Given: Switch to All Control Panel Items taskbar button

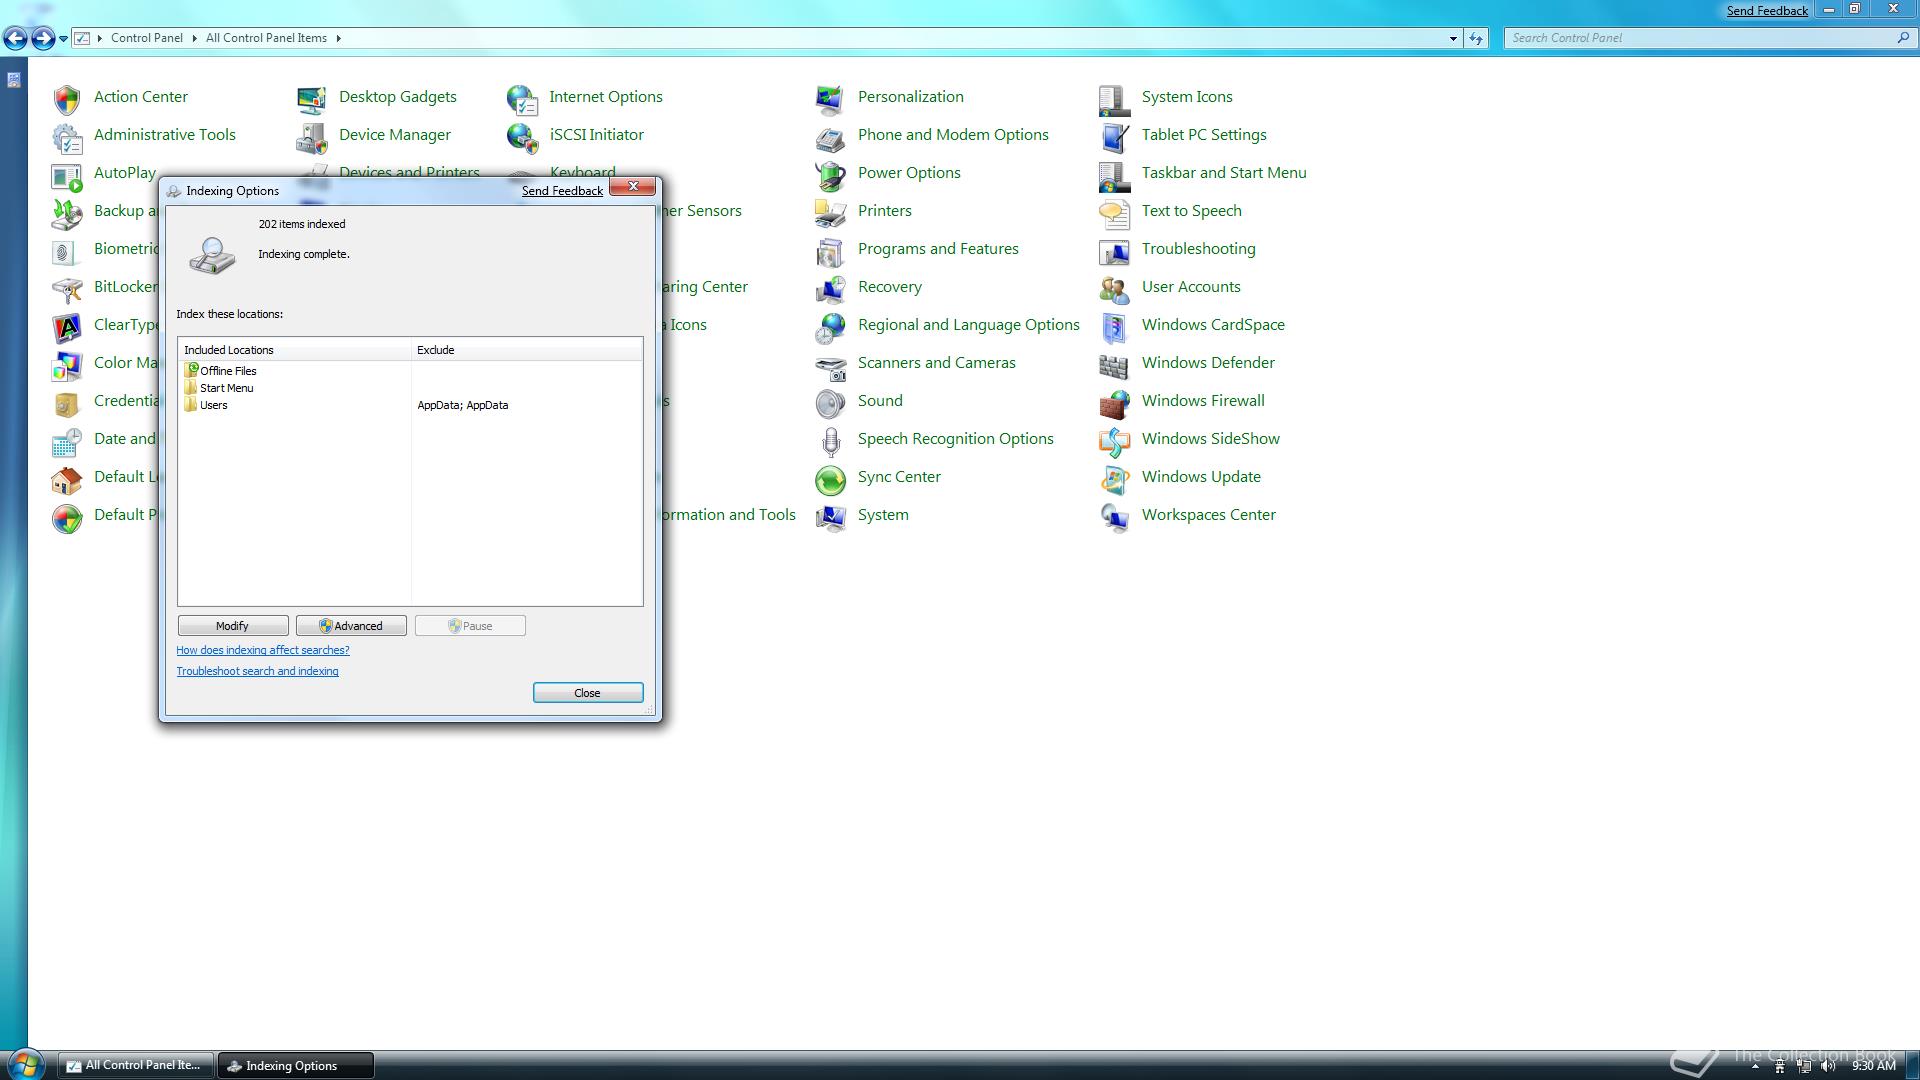Looking at the screenshot, I should [x=136, y=1065].
